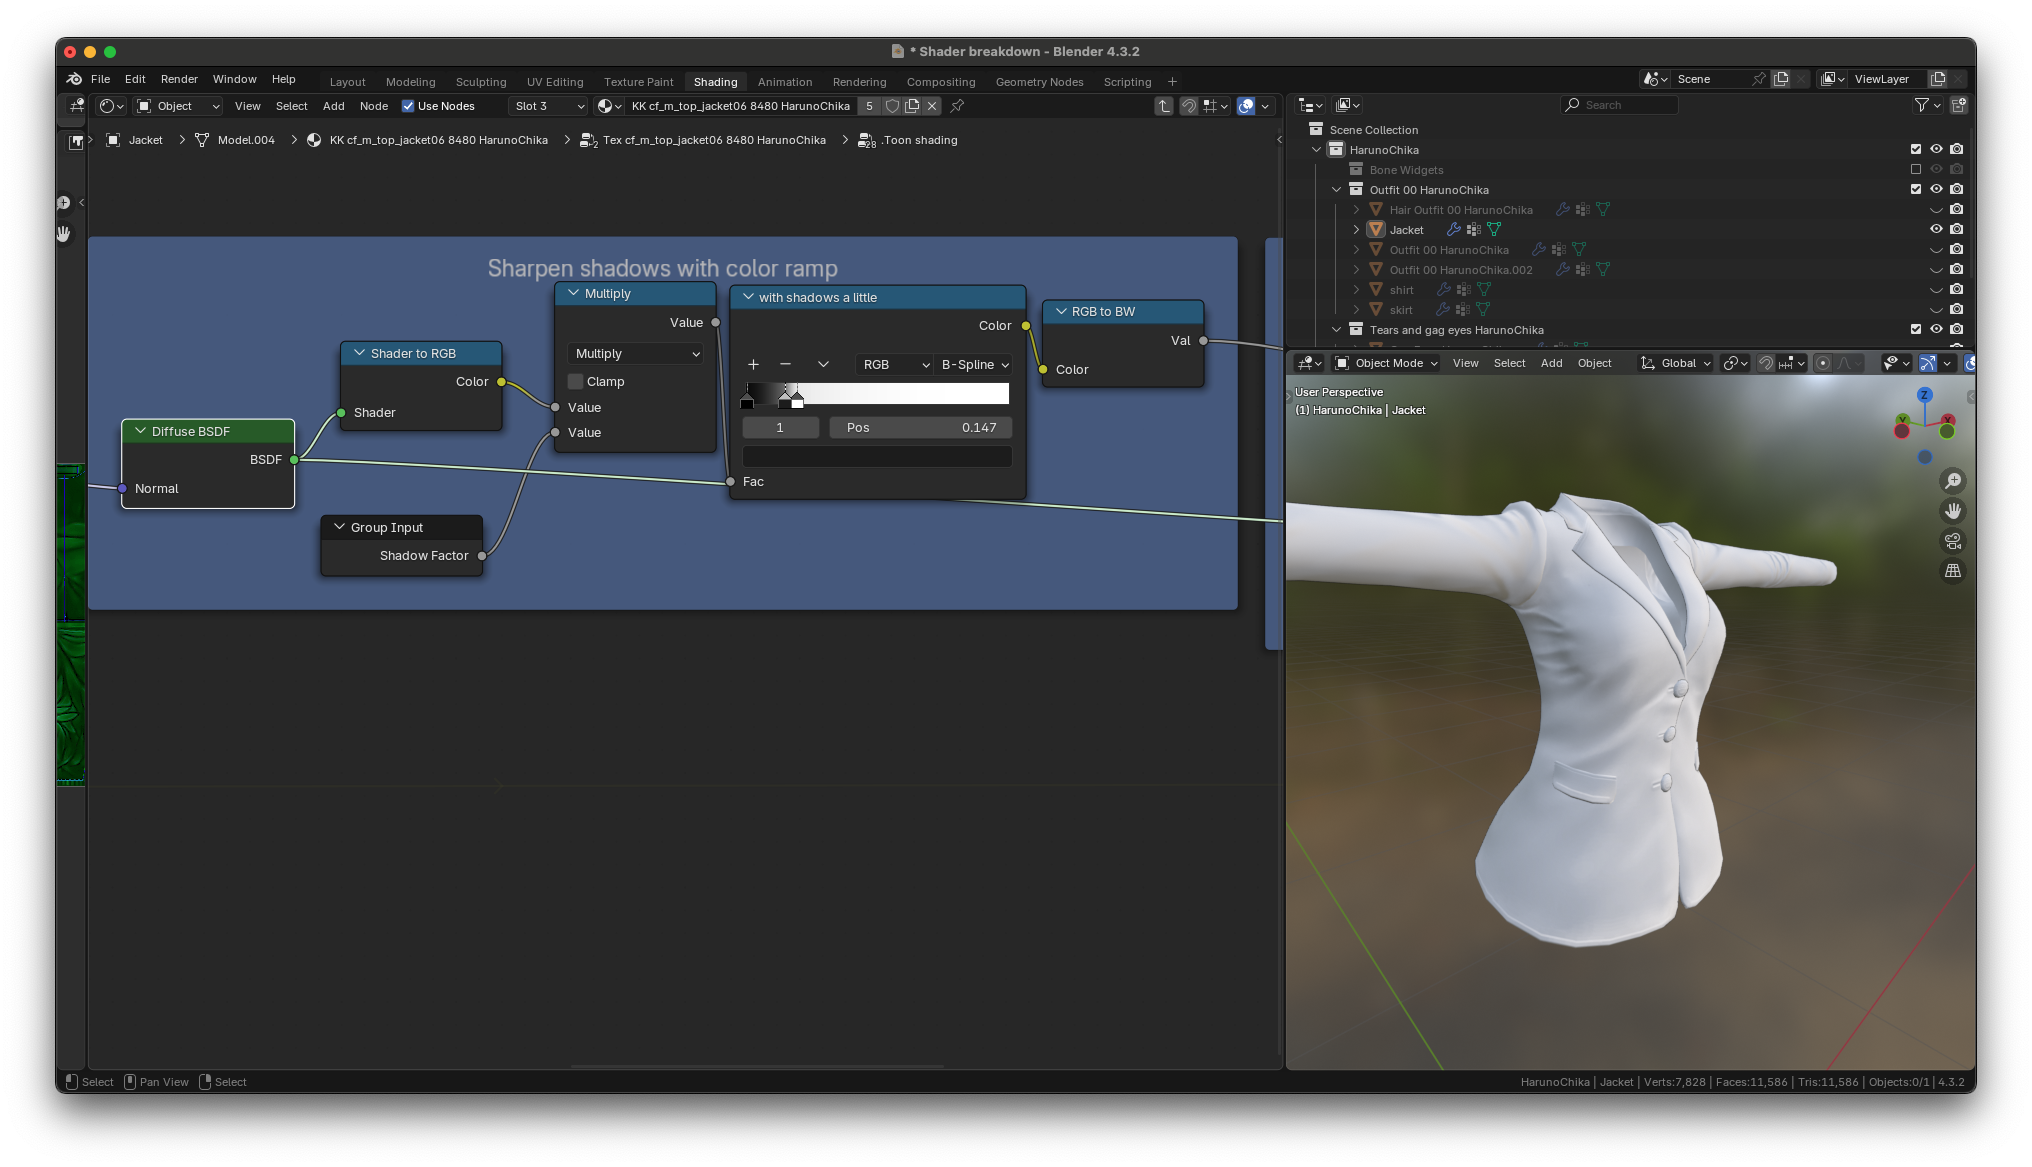The height and width of the screenshot is (1167, 2032).
Task: Click the go to parent node tree icon
Action: pos(1164,106)
